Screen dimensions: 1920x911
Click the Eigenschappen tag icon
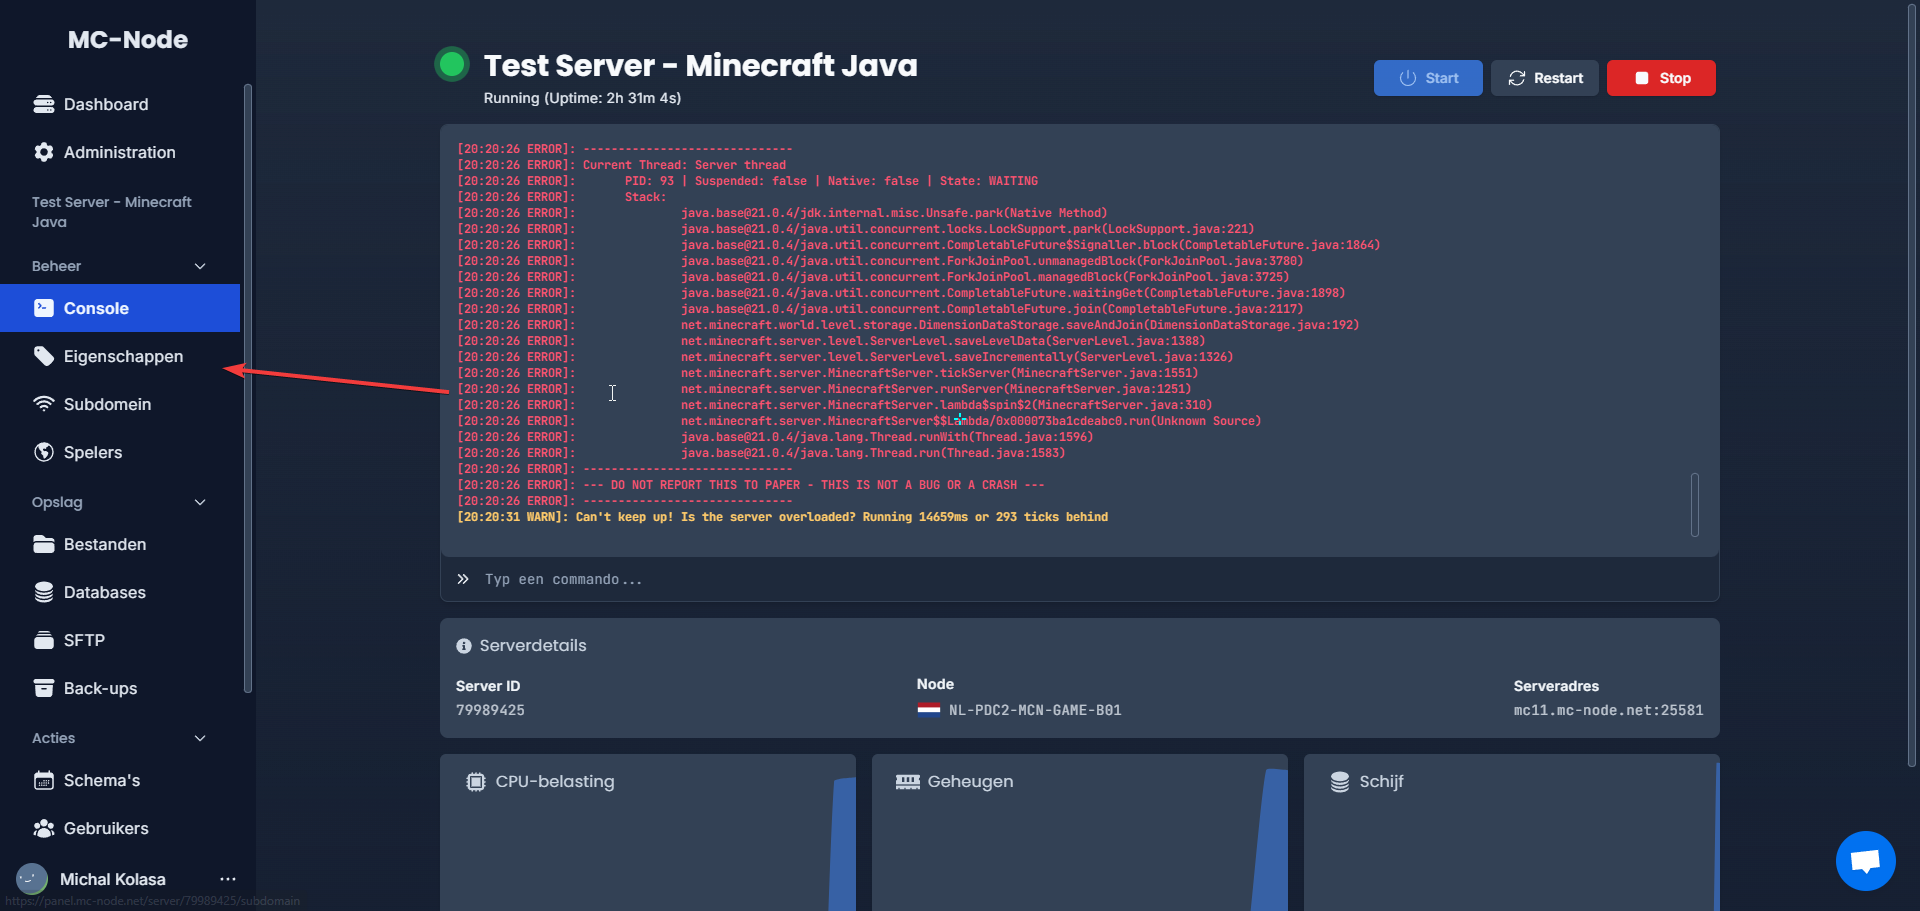(x=44, y=356)
